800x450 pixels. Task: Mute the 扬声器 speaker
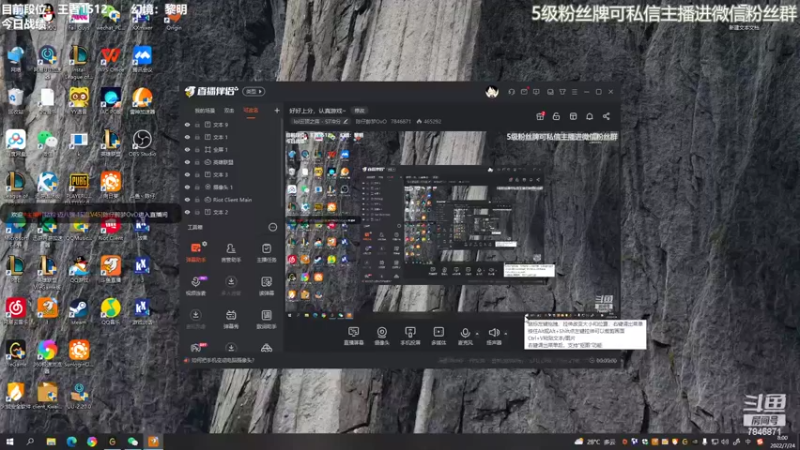(493, 336)
